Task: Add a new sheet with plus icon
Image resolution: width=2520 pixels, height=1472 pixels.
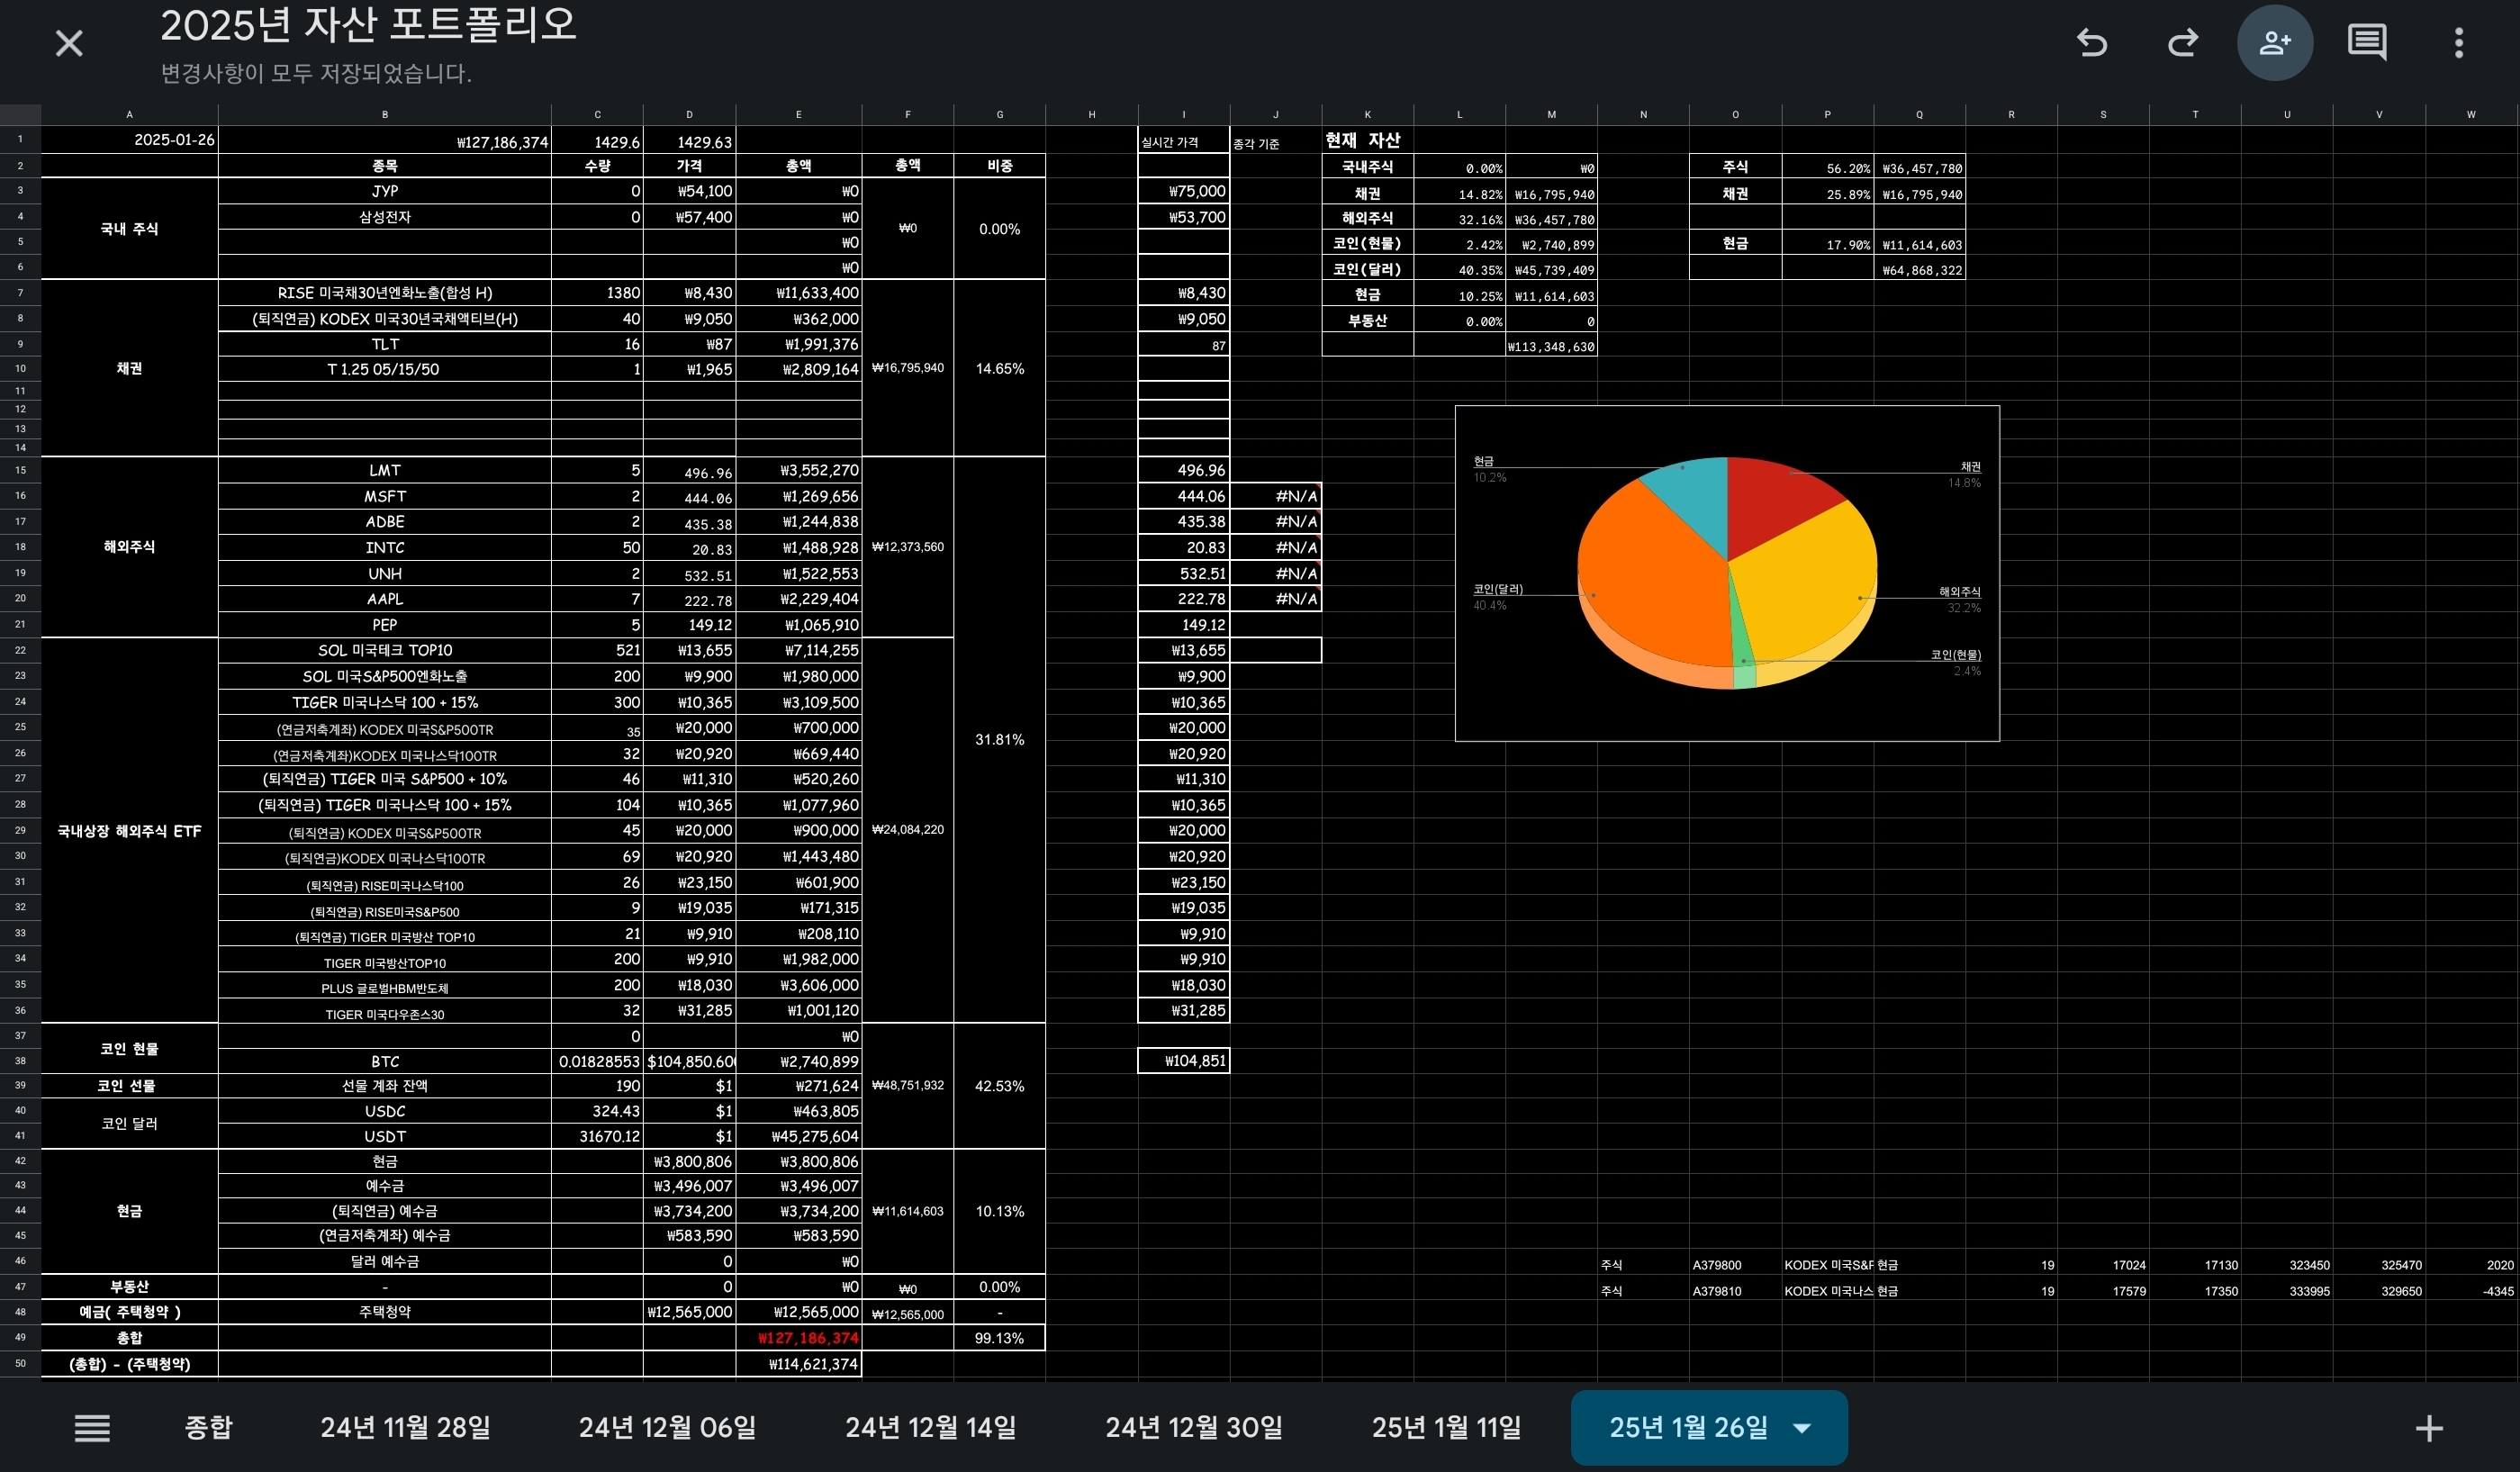Action: (2429, 1428)
